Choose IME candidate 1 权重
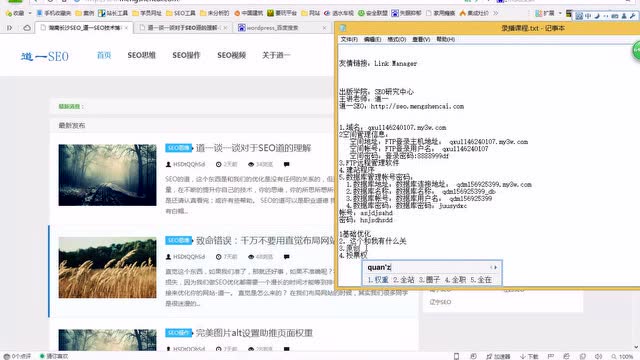The height and width of the screenshot is (360, 640). pyautogui.click(x=378, y=280)
